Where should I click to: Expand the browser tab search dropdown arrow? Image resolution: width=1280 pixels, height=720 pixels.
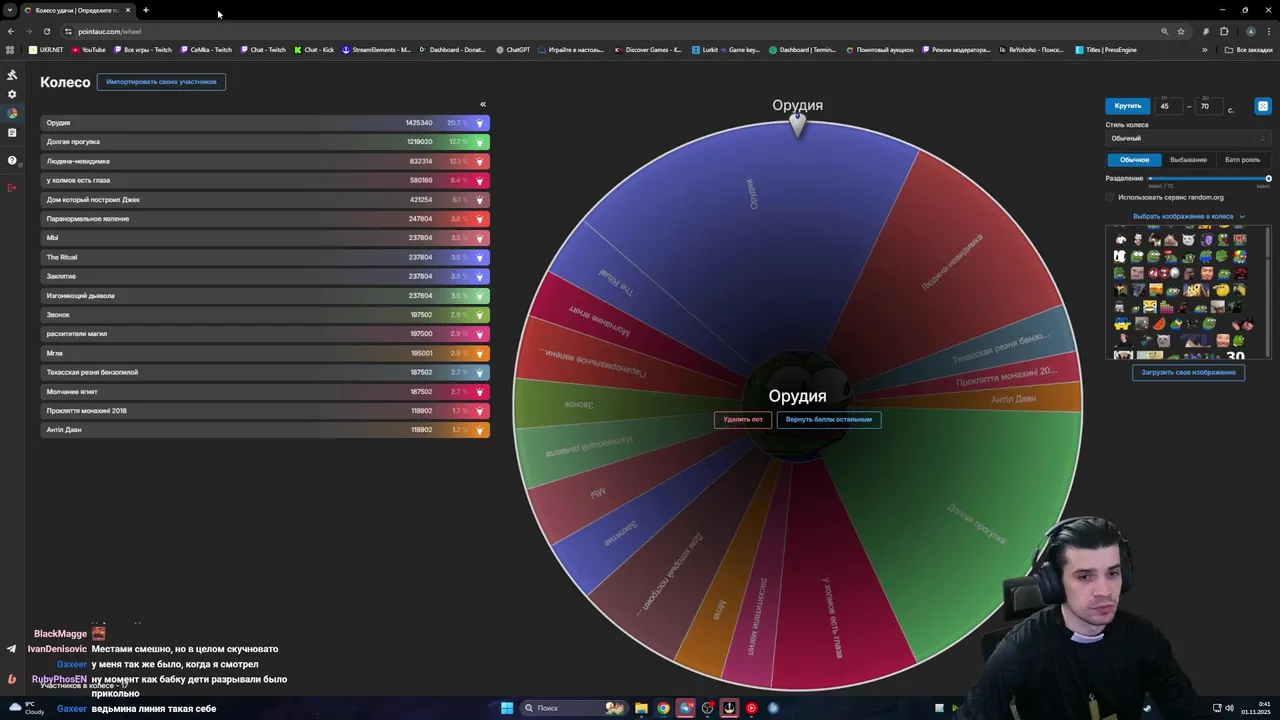point(10,10)
